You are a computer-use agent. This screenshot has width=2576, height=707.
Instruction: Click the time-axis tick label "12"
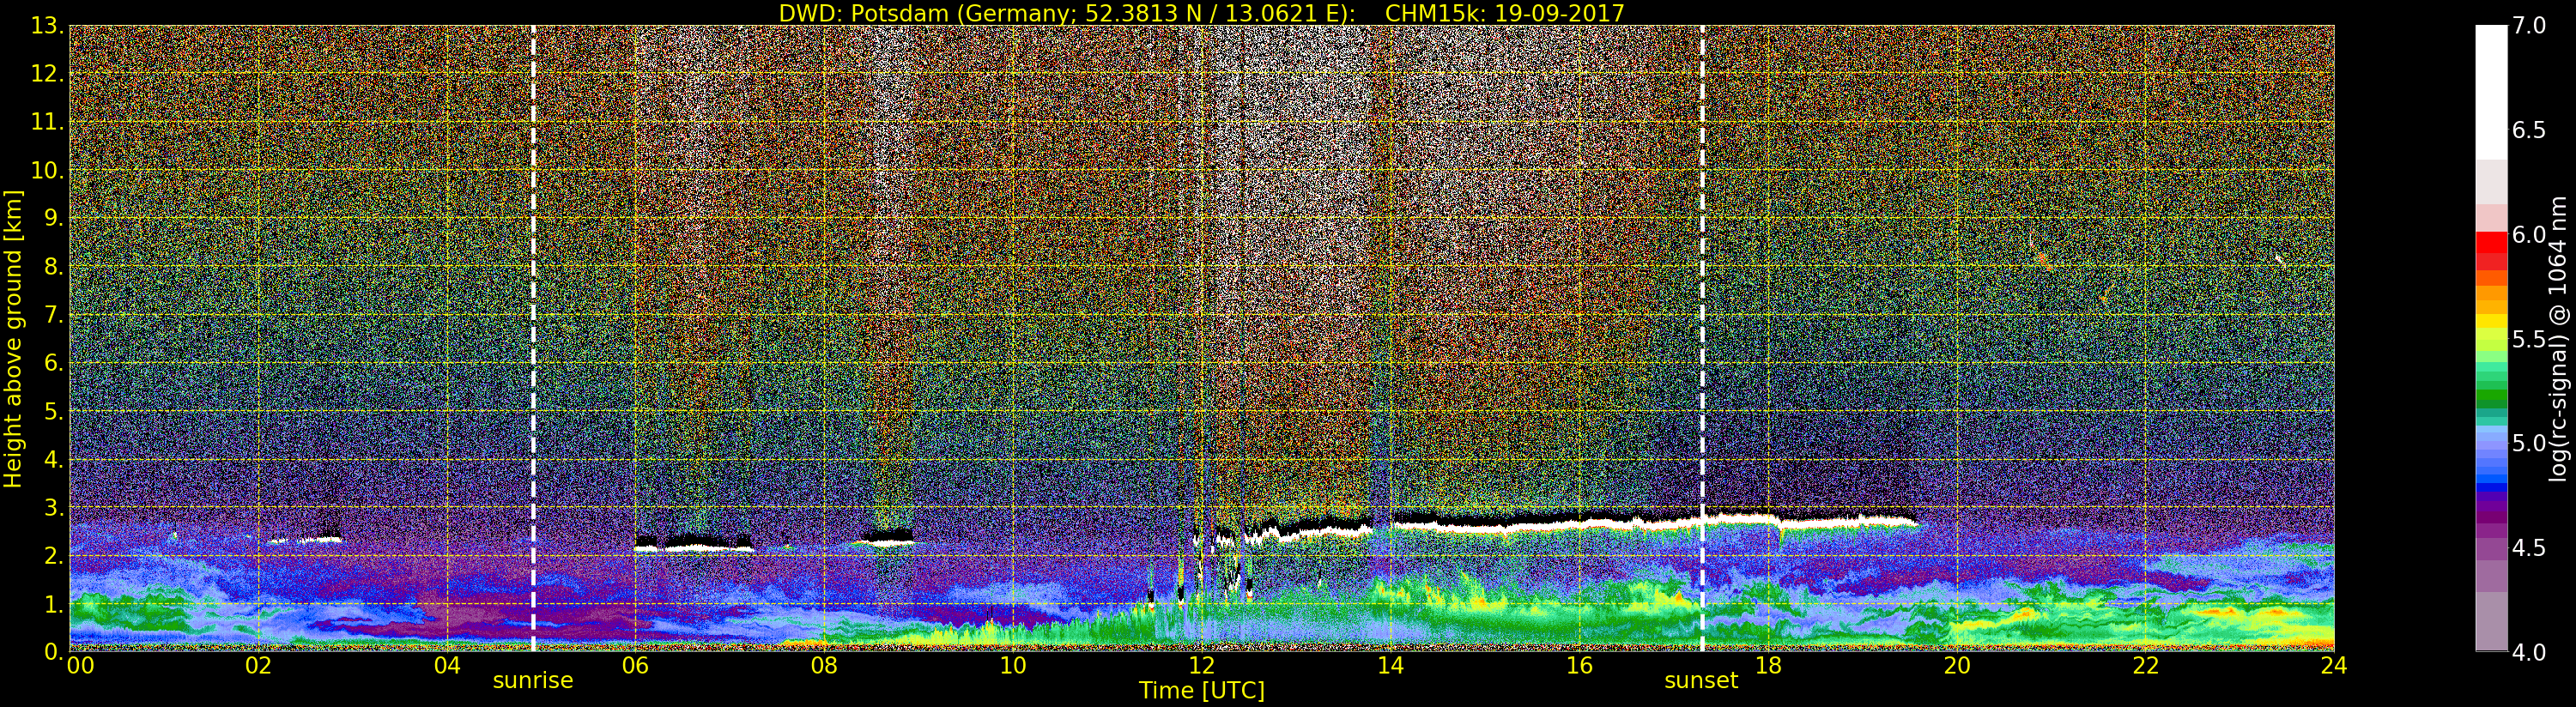coord(1202,665)
